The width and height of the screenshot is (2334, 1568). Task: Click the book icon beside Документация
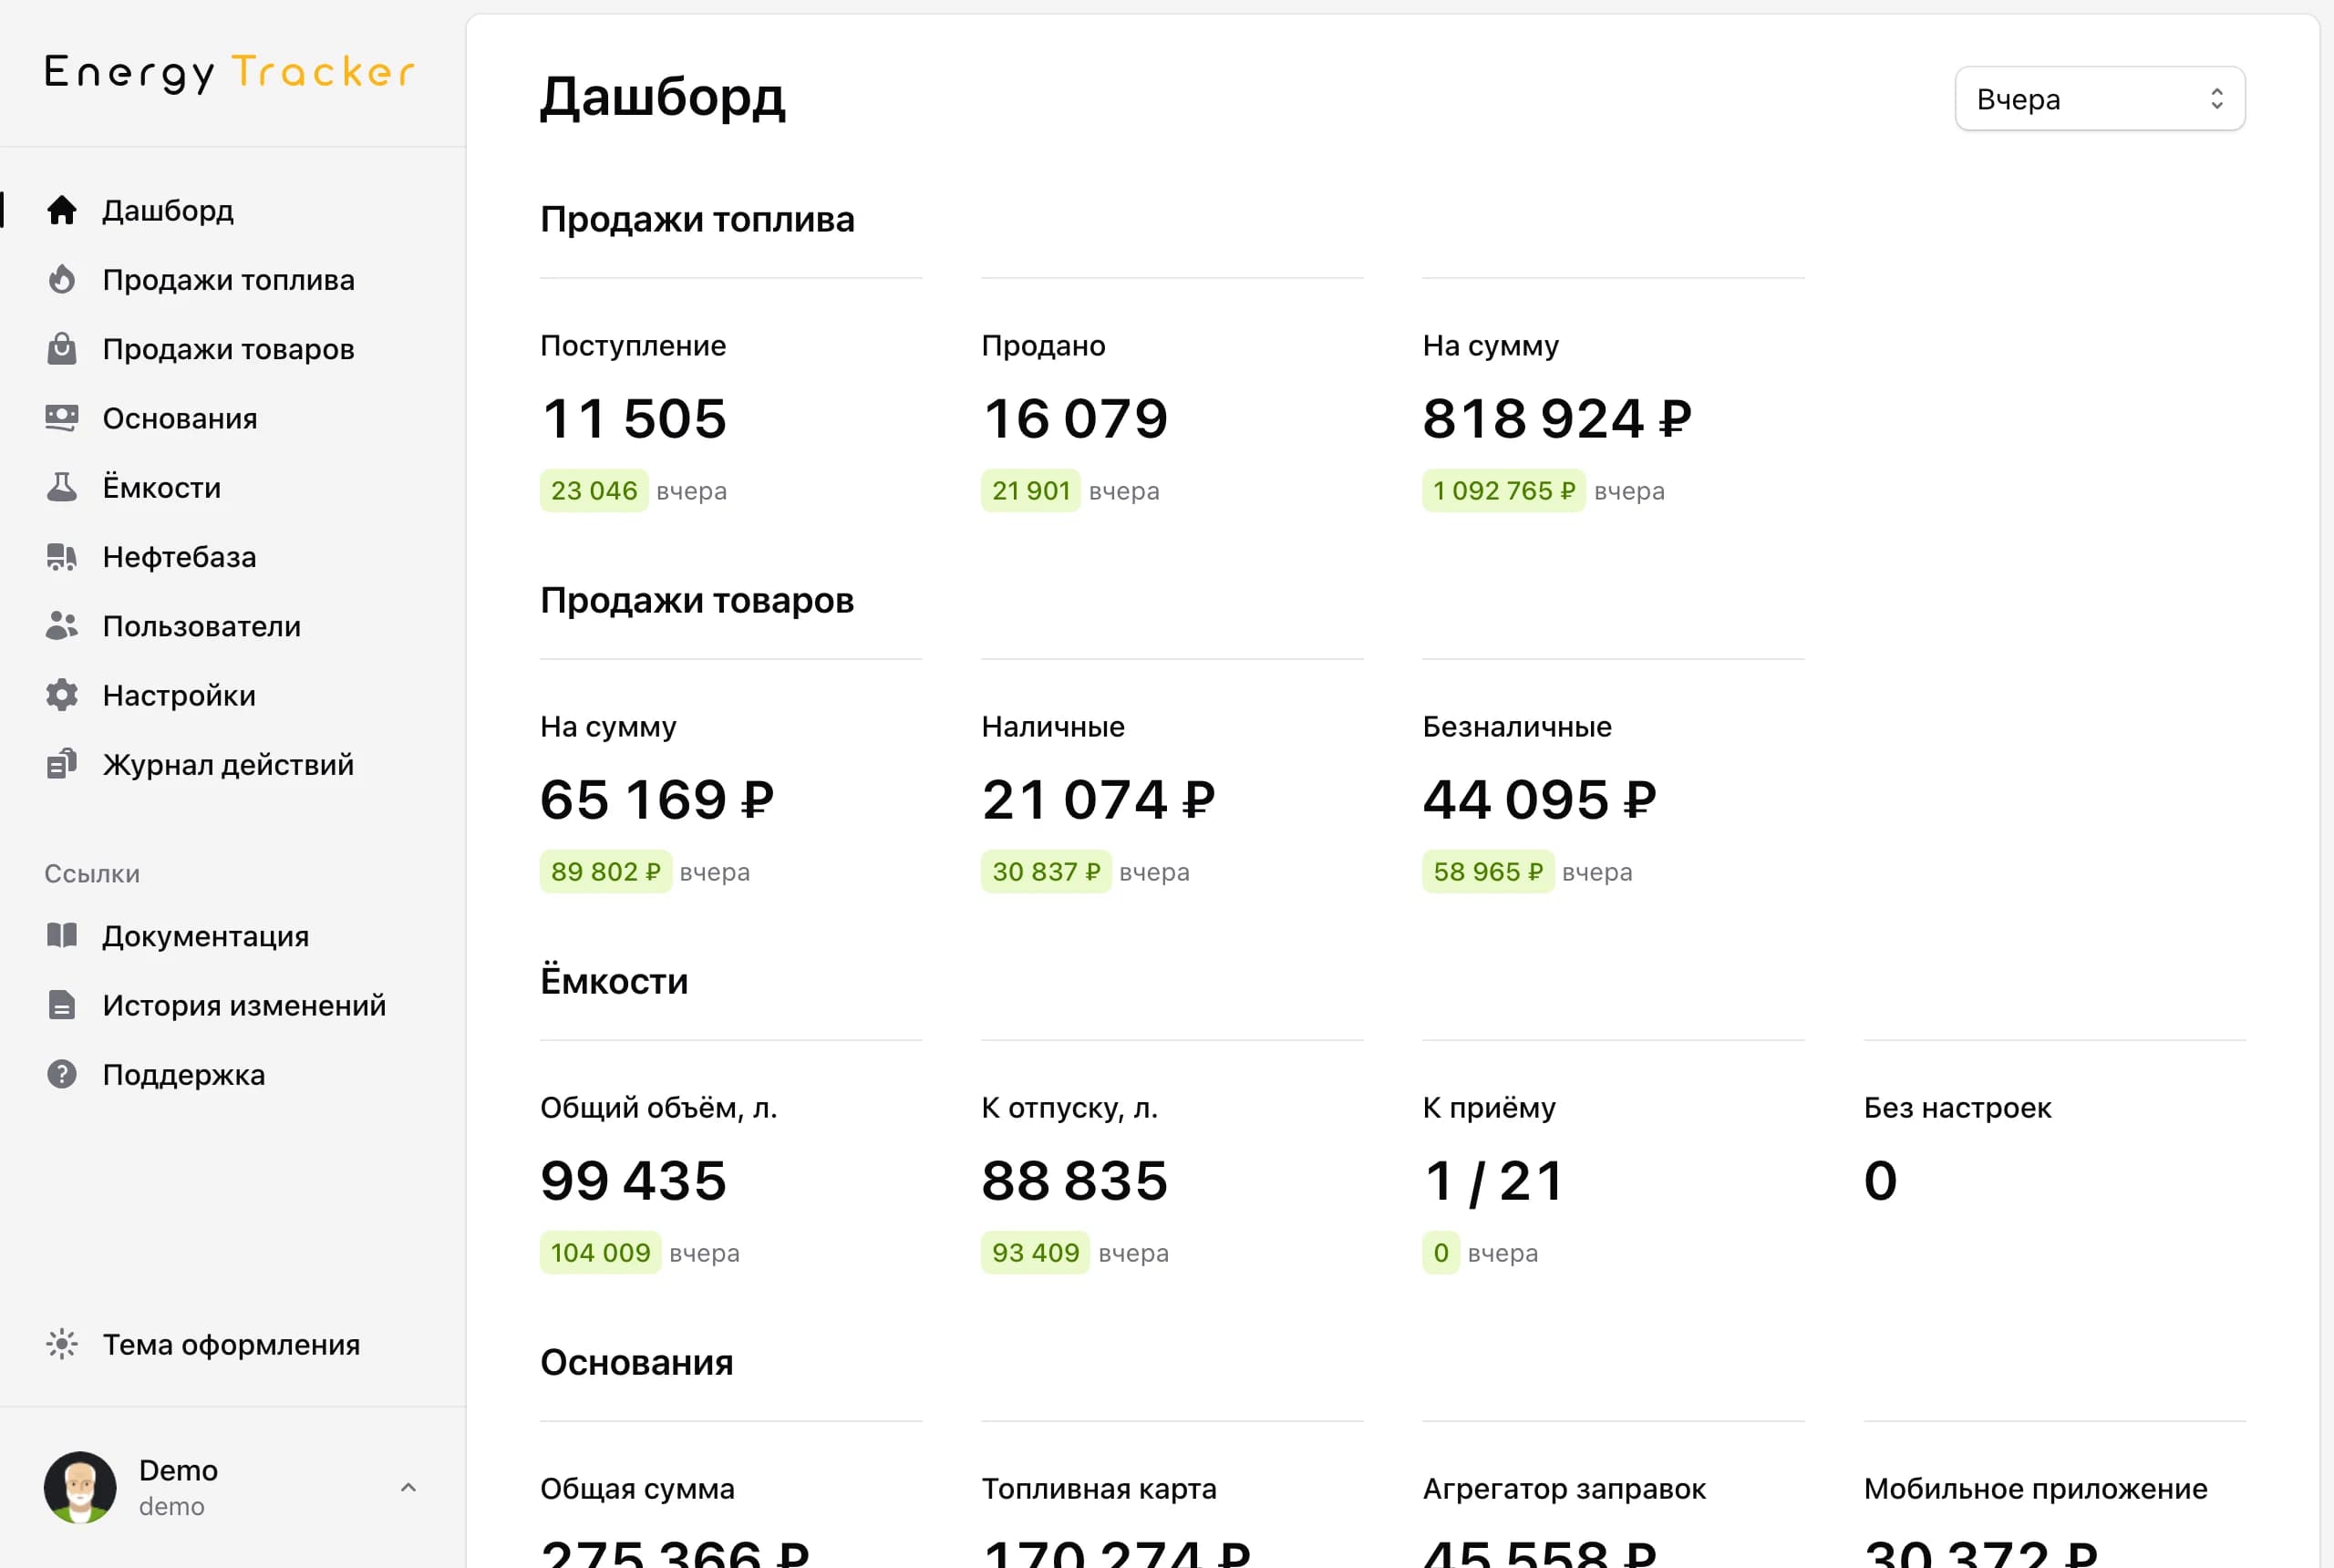point(62,935)
